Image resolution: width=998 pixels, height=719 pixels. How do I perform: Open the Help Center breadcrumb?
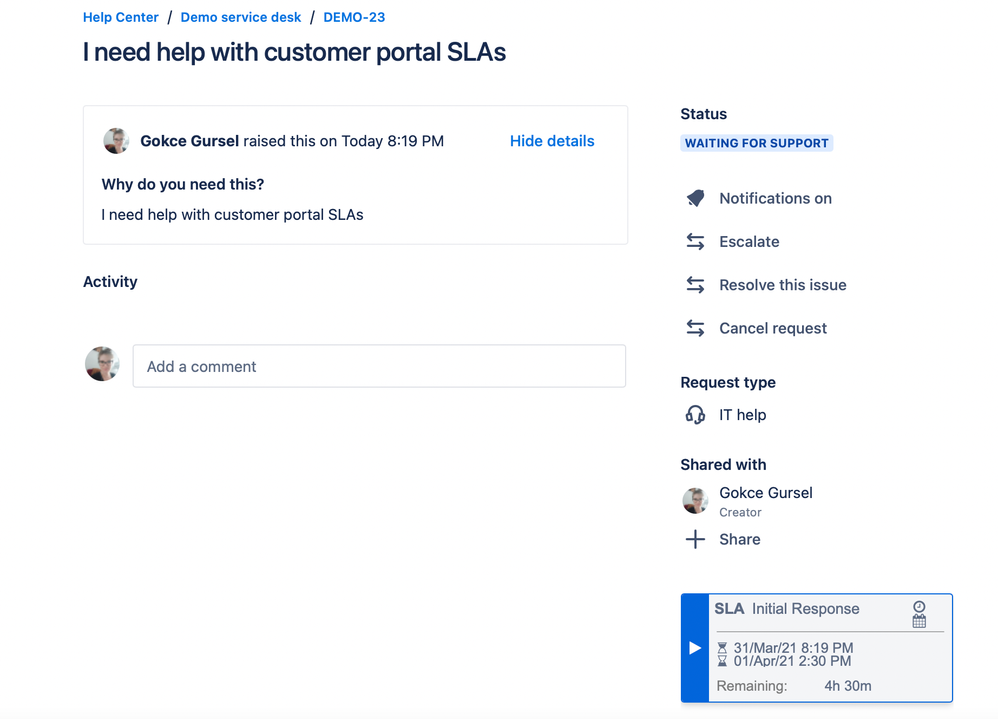120,17
